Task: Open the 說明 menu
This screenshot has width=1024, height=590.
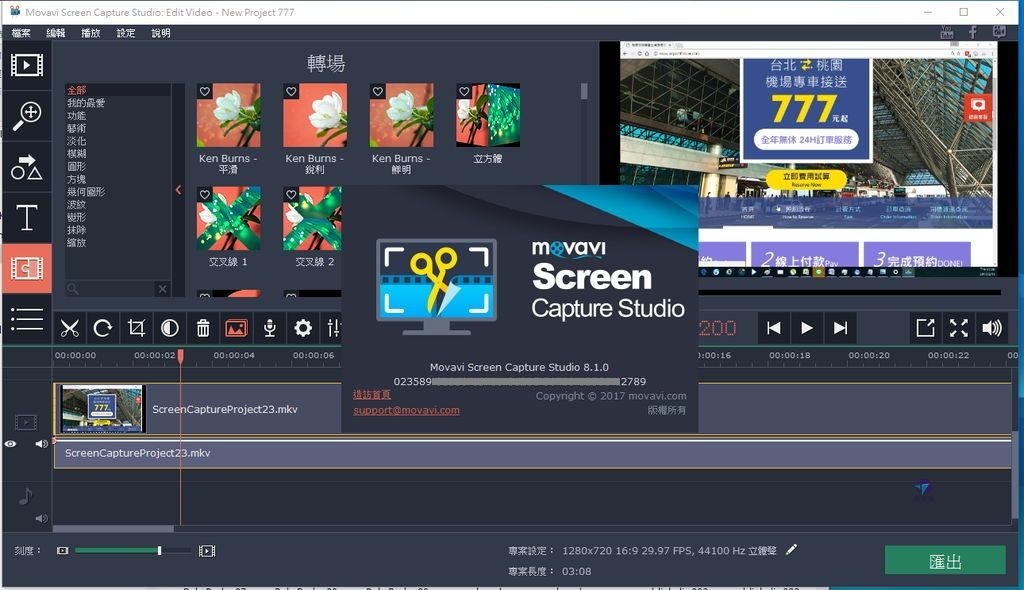Action: pos(161,33)
